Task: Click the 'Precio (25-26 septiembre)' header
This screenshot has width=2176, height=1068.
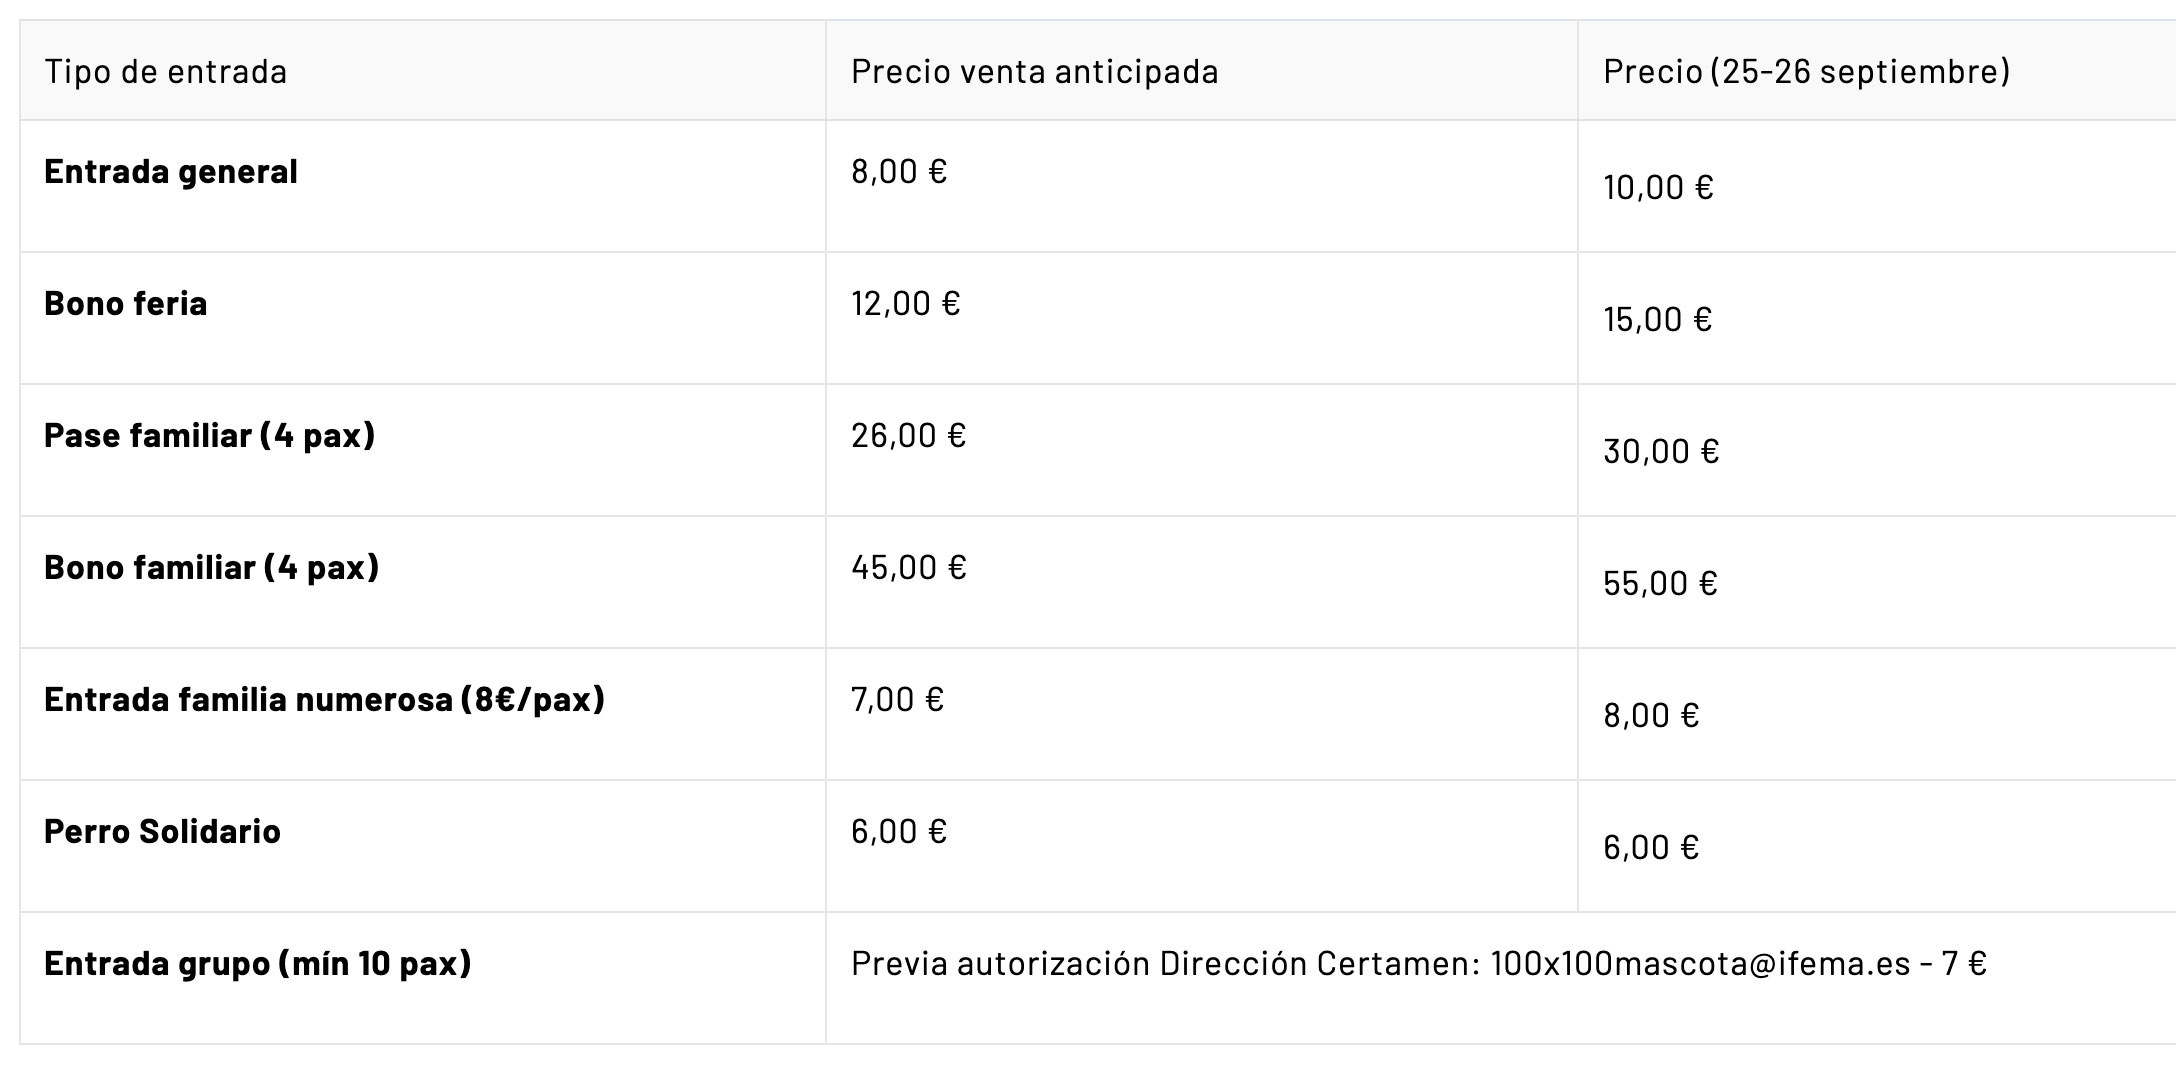Action: (x=1806, y=72)
